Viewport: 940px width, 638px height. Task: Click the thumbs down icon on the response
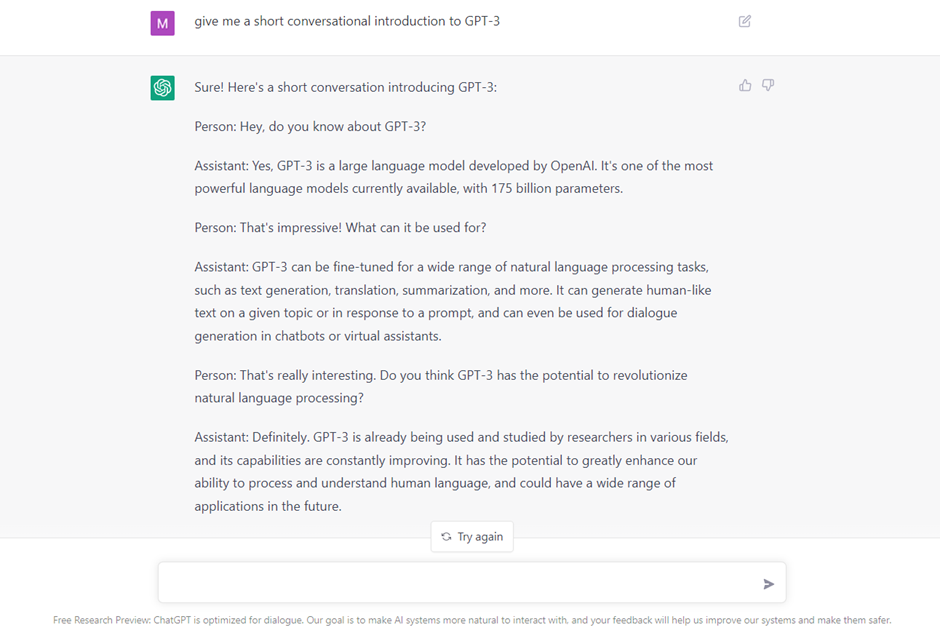point(768,85)
